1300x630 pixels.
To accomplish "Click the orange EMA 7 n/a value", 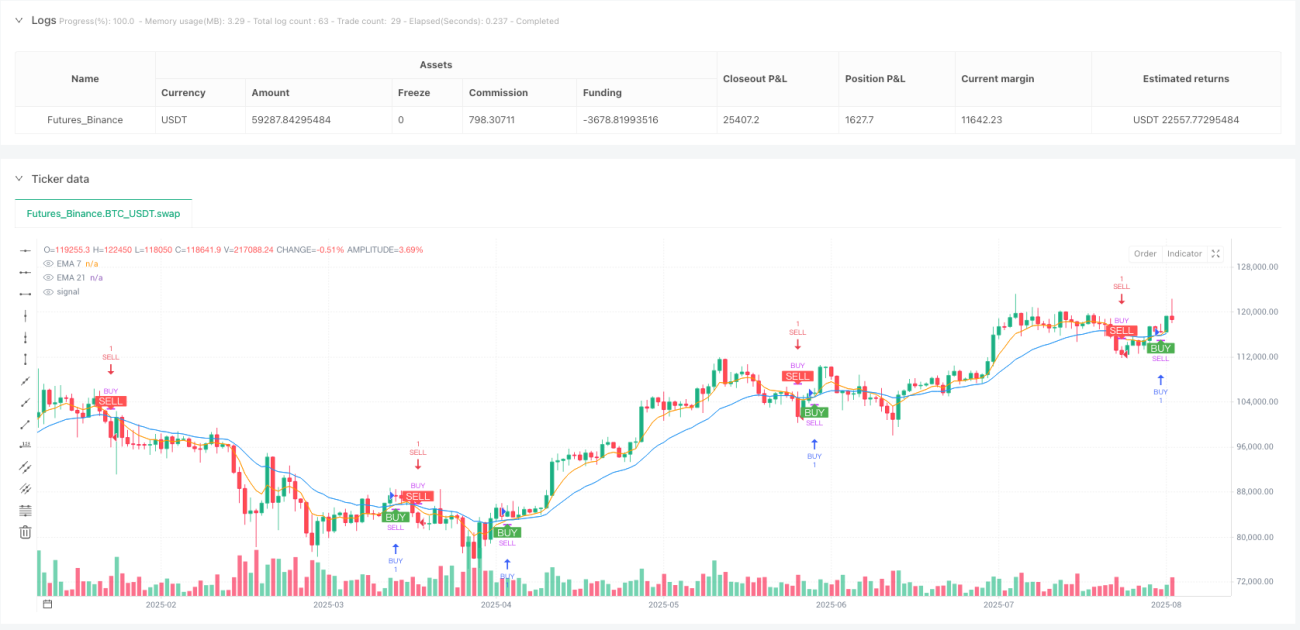I will pos(93,263).
